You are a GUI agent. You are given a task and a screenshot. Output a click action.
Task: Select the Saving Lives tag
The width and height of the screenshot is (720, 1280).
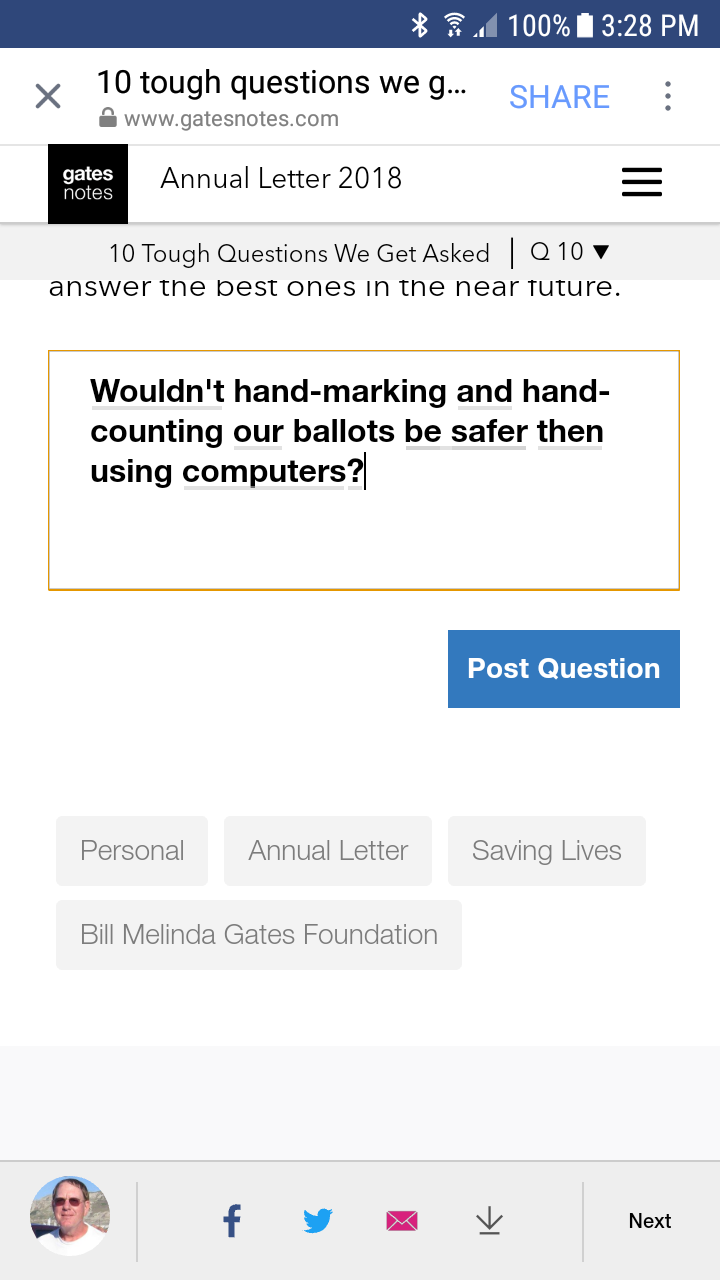click(546, 851)
